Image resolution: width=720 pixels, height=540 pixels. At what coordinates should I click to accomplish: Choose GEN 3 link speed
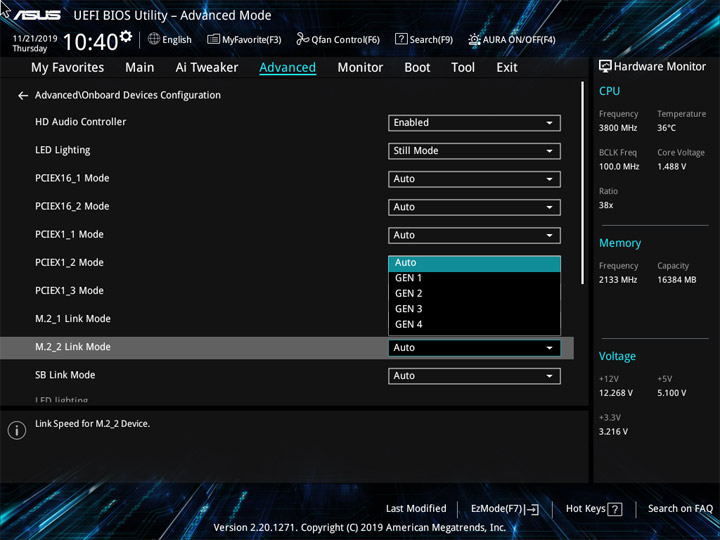click(x=474, y=309)
